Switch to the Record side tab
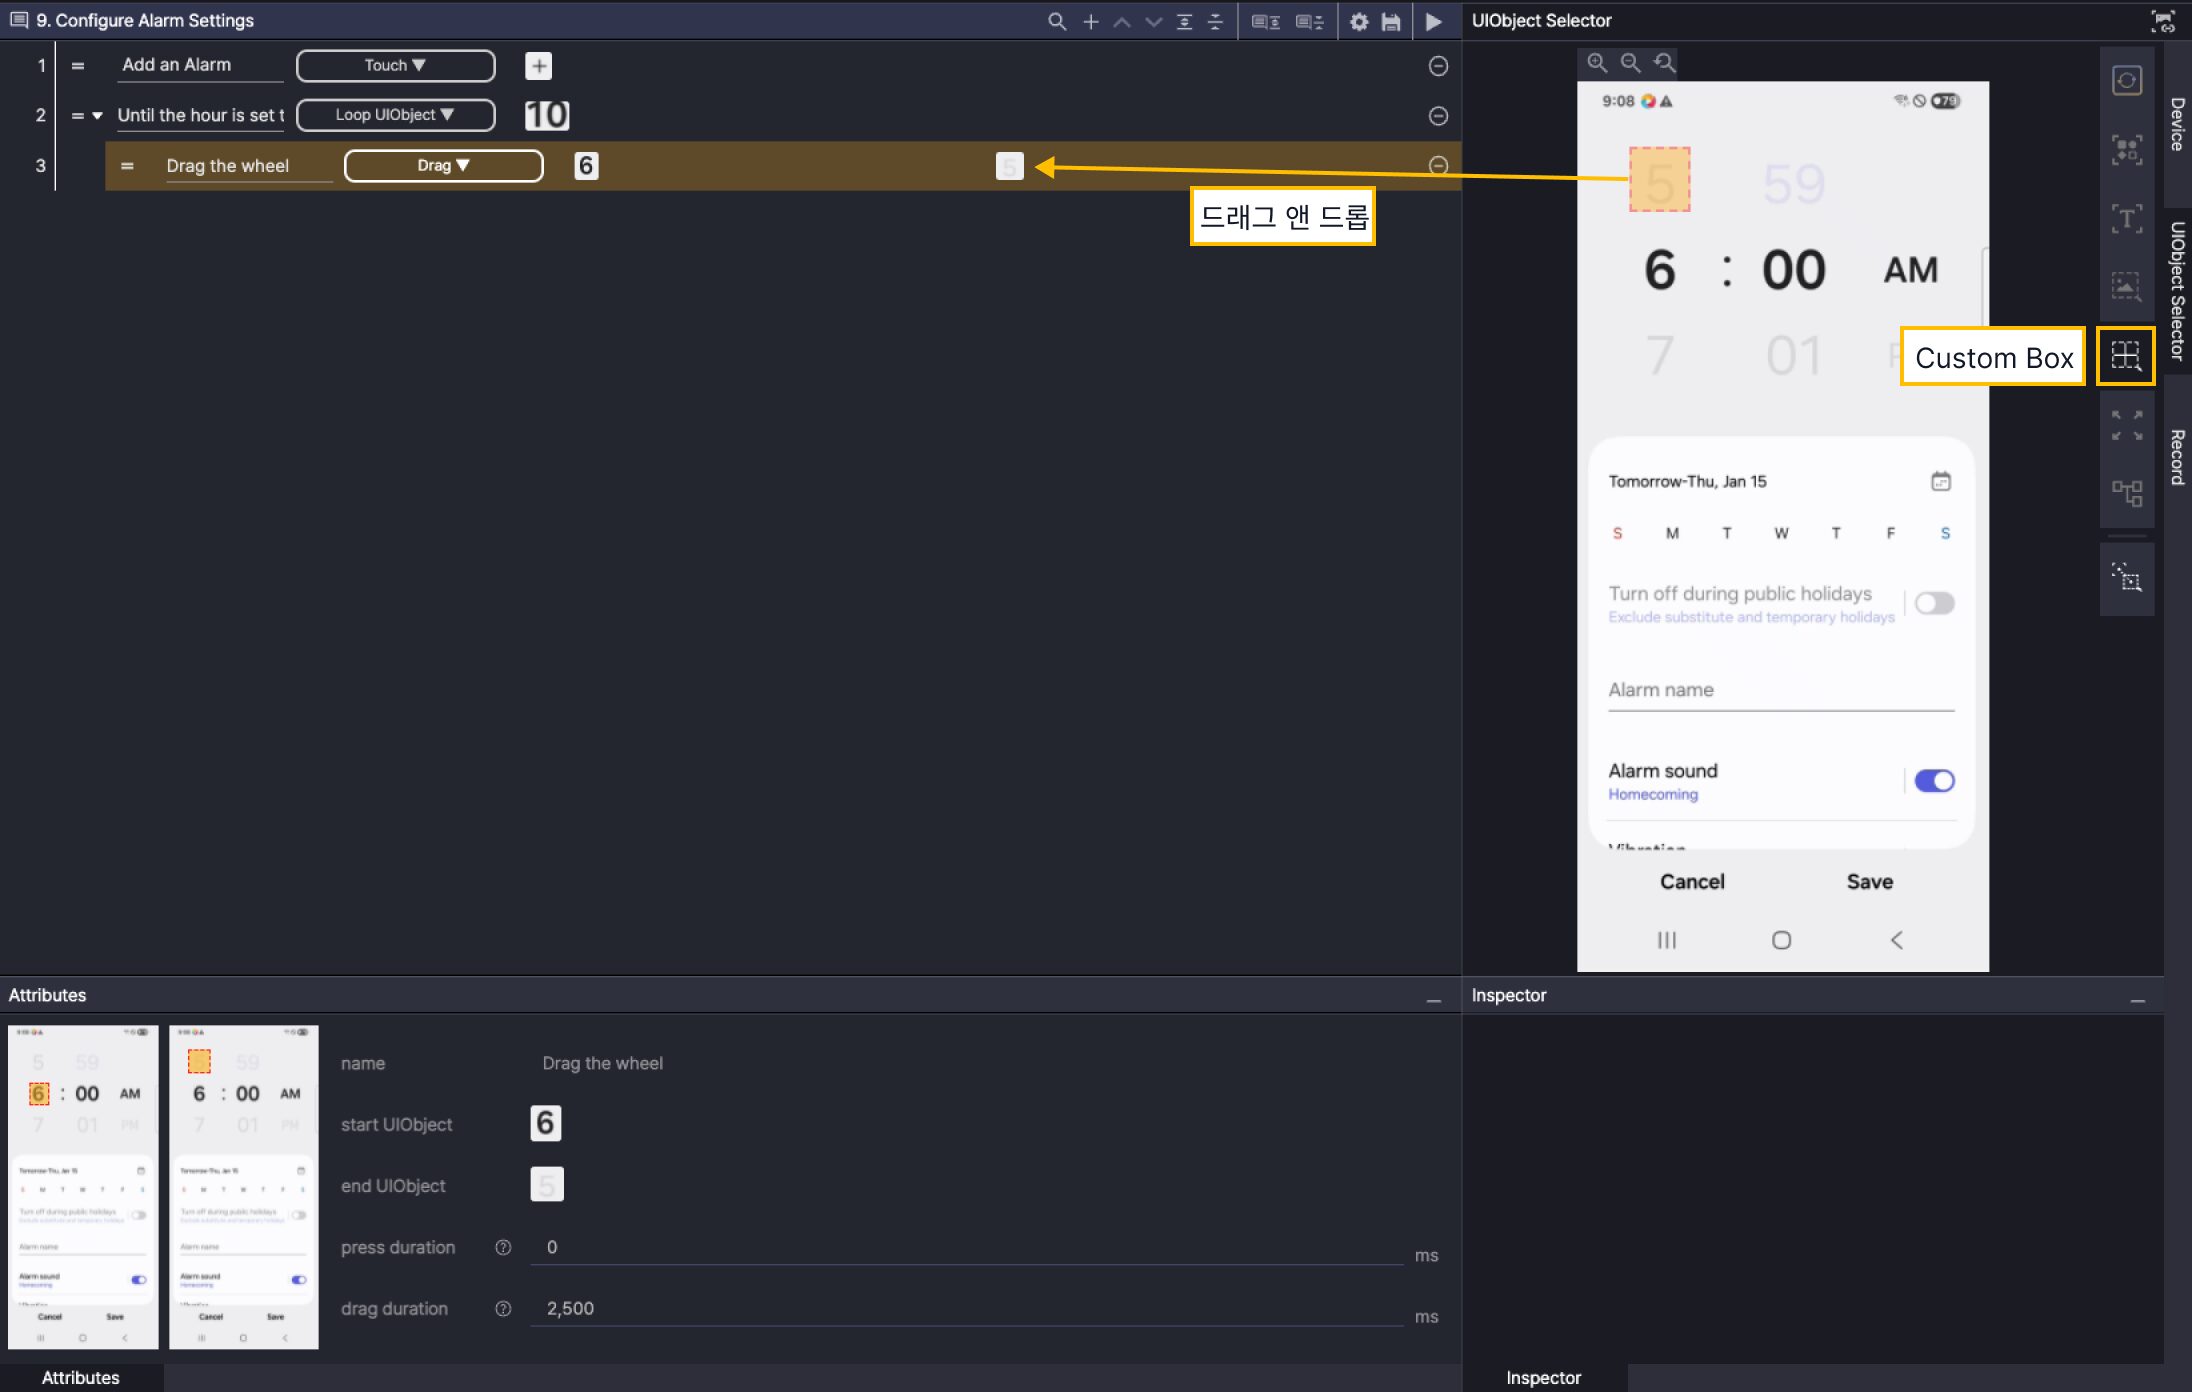Image resolution: width=2192 pixels, height=1392 pixels. pyautogui.click(x=2177, y=457)
